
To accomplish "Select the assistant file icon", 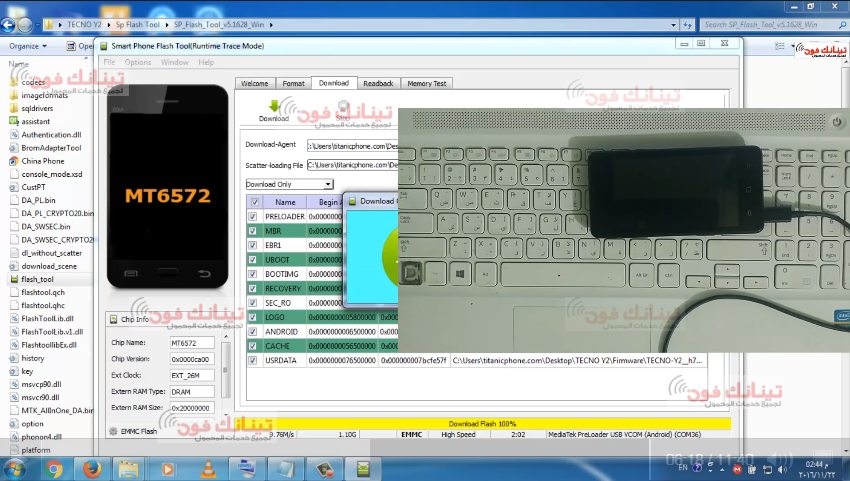I will tap(14, 121).
